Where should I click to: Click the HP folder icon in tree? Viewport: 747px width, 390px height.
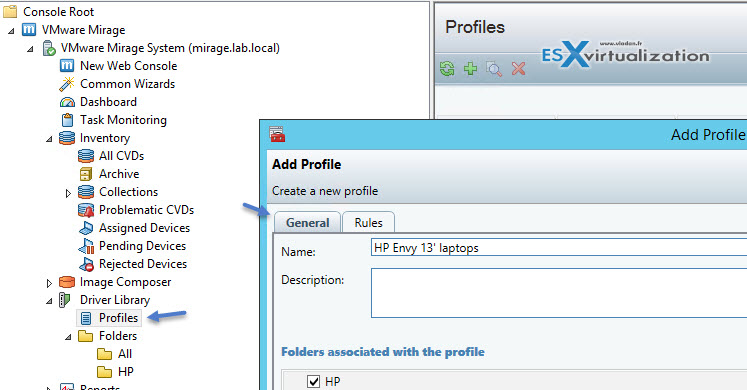click(x=104, y=372)
